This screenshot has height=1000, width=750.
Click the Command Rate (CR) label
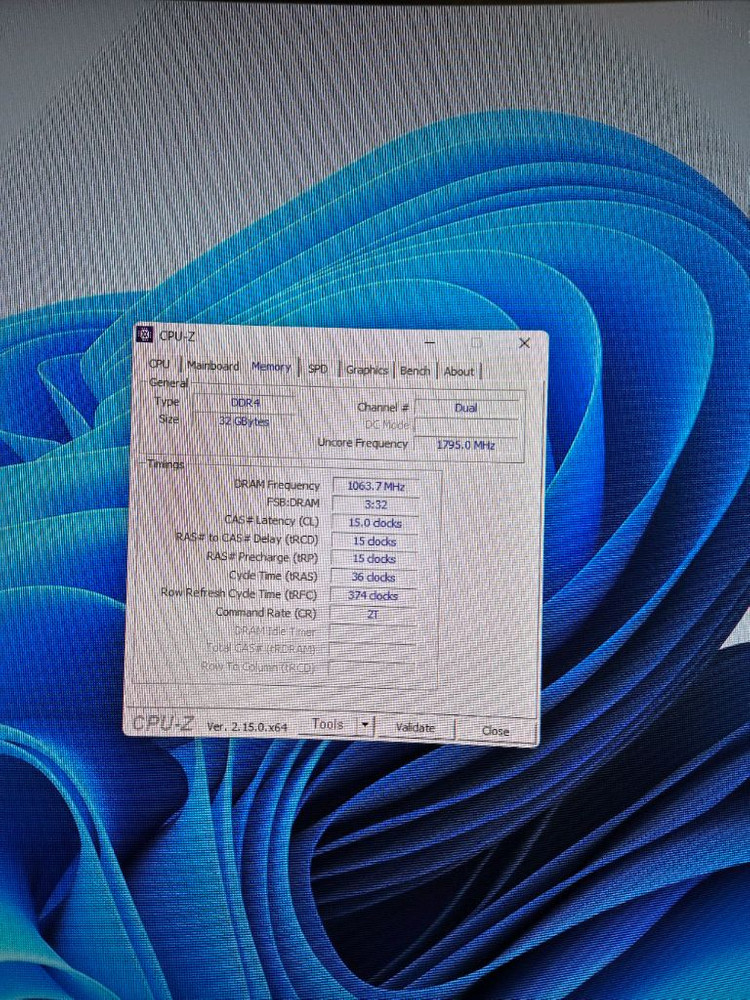click(x=265, y=612)
